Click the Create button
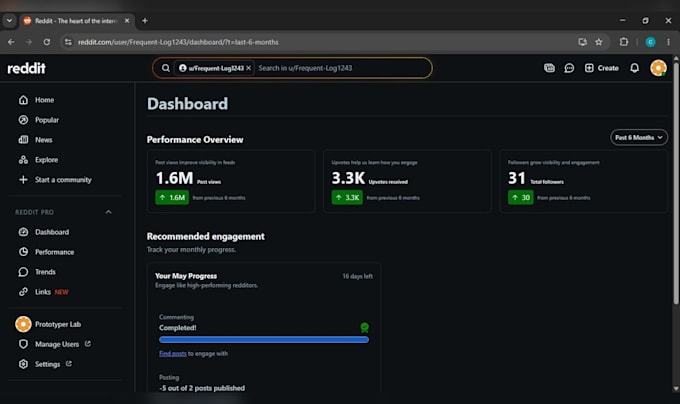 pyautogui.click(x=602, y=68)
